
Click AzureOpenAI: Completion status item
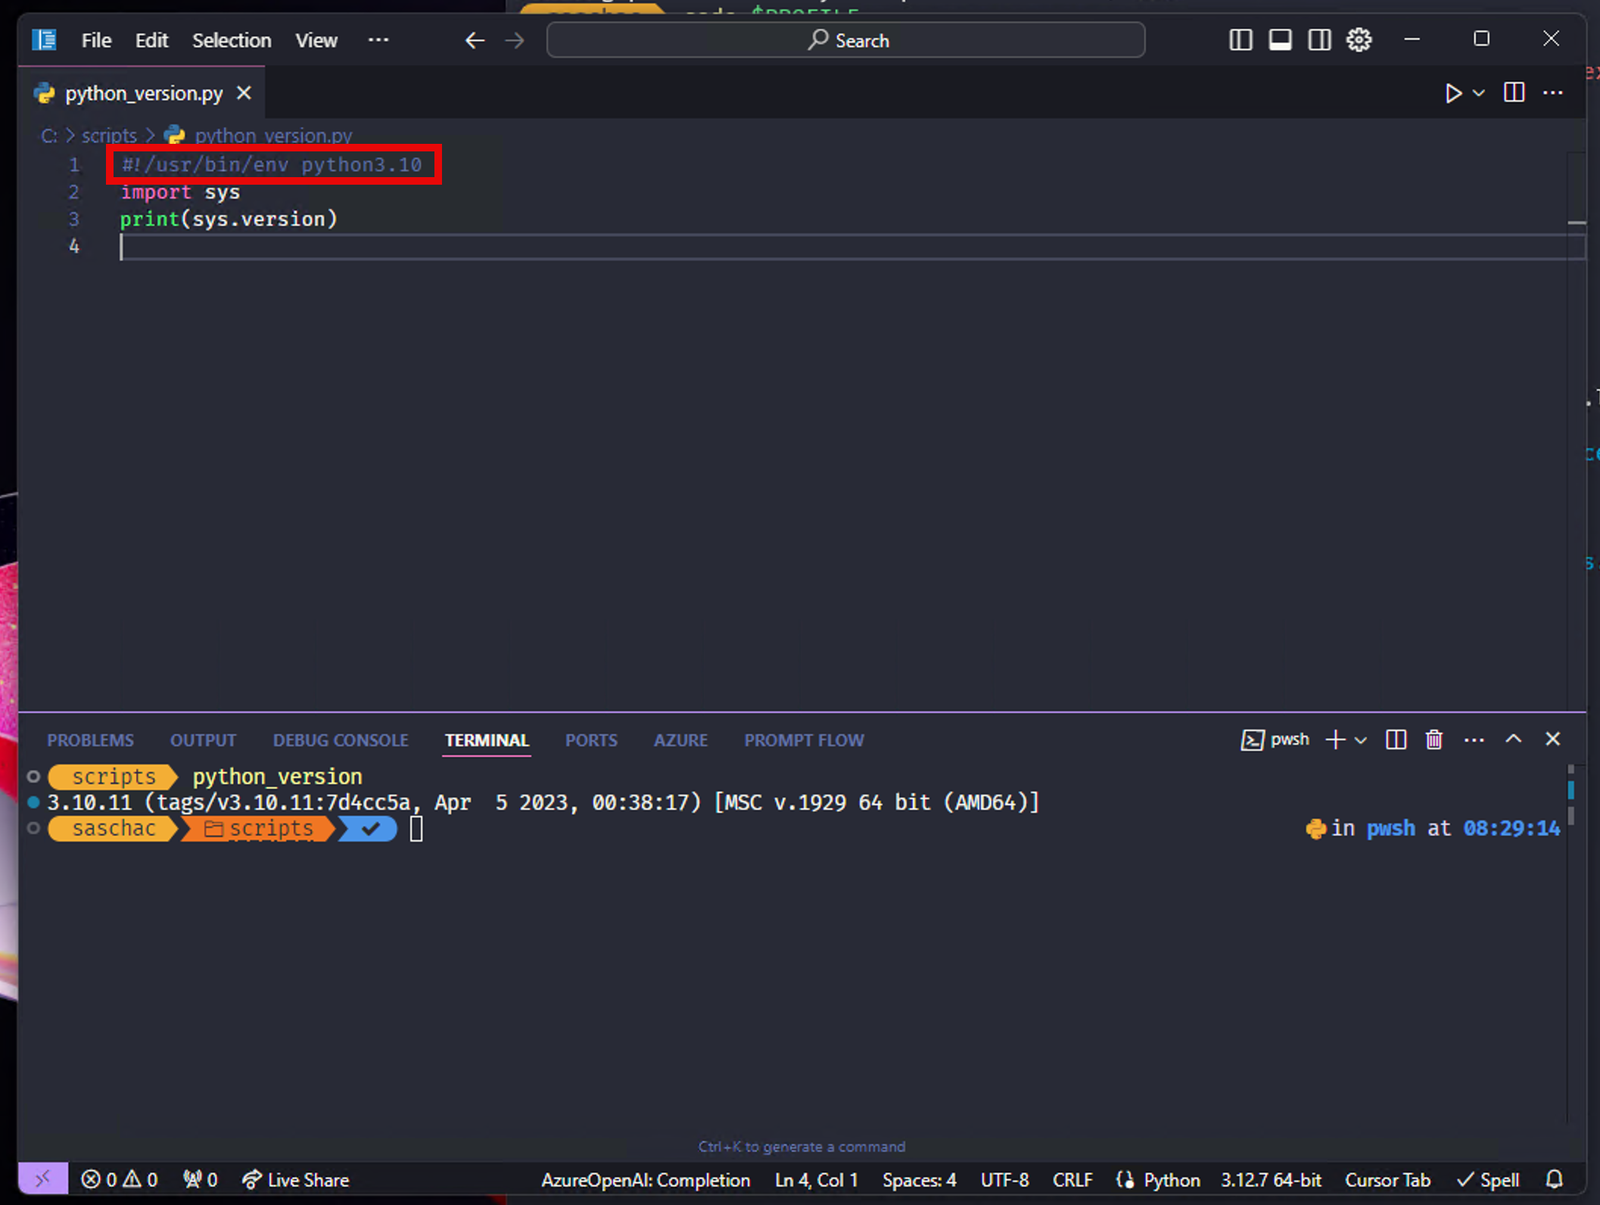pyautogui.click(x=646, y=1180)
